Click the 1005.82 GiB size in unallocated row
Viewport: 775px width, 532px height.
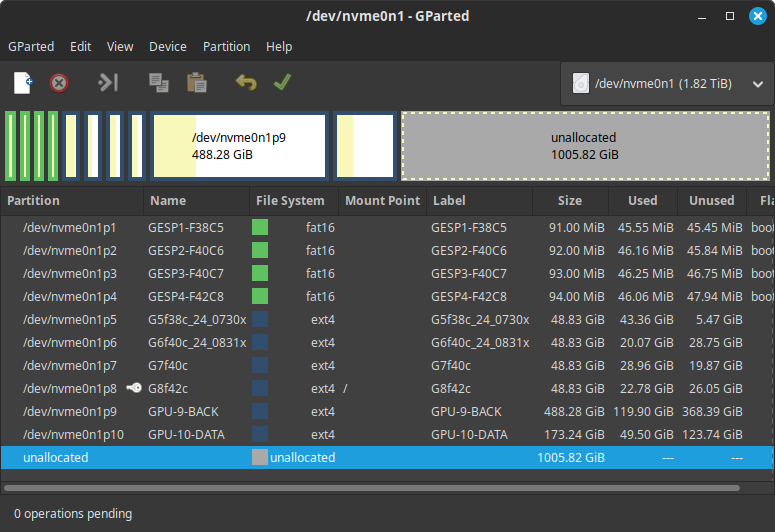click(x=571, y=457)
